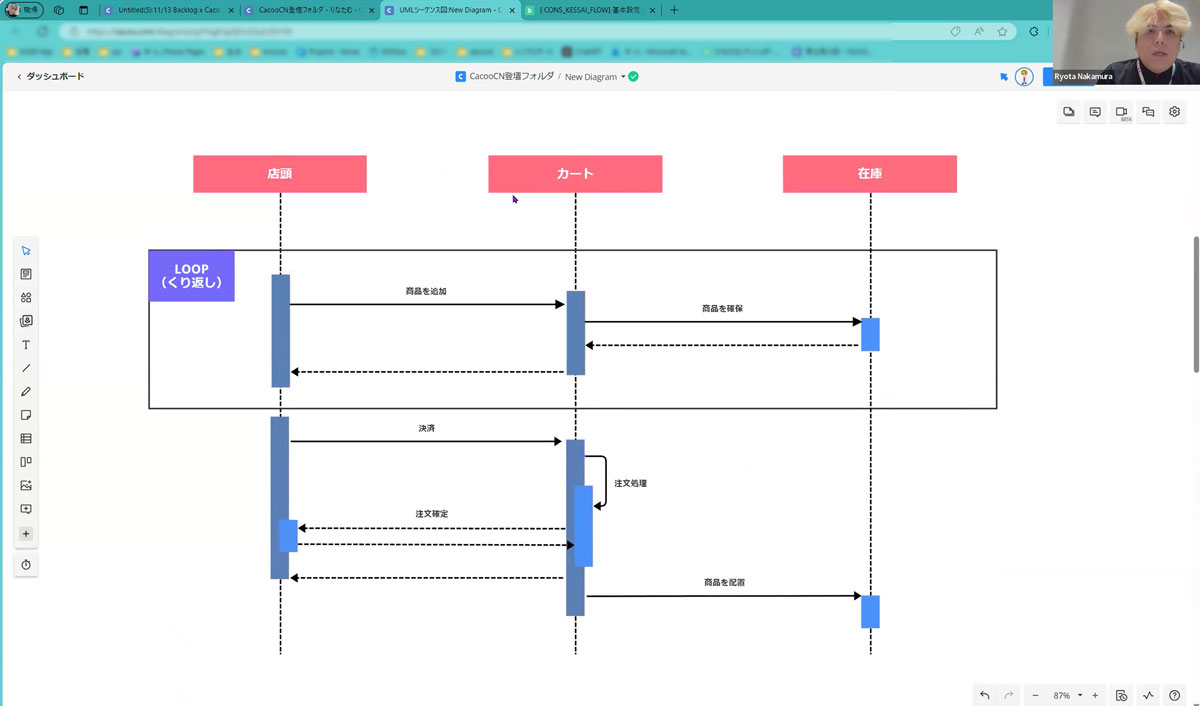The image size is (1200, 706).
Task: Toggle the chat panel
Action: point(1148,112)
